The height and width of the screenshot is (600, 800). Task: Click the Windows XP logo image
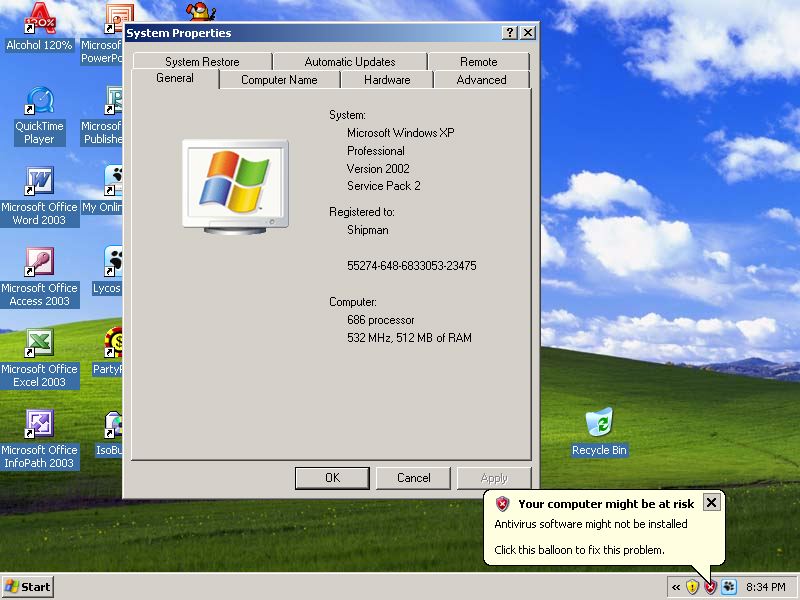[235, 187]
